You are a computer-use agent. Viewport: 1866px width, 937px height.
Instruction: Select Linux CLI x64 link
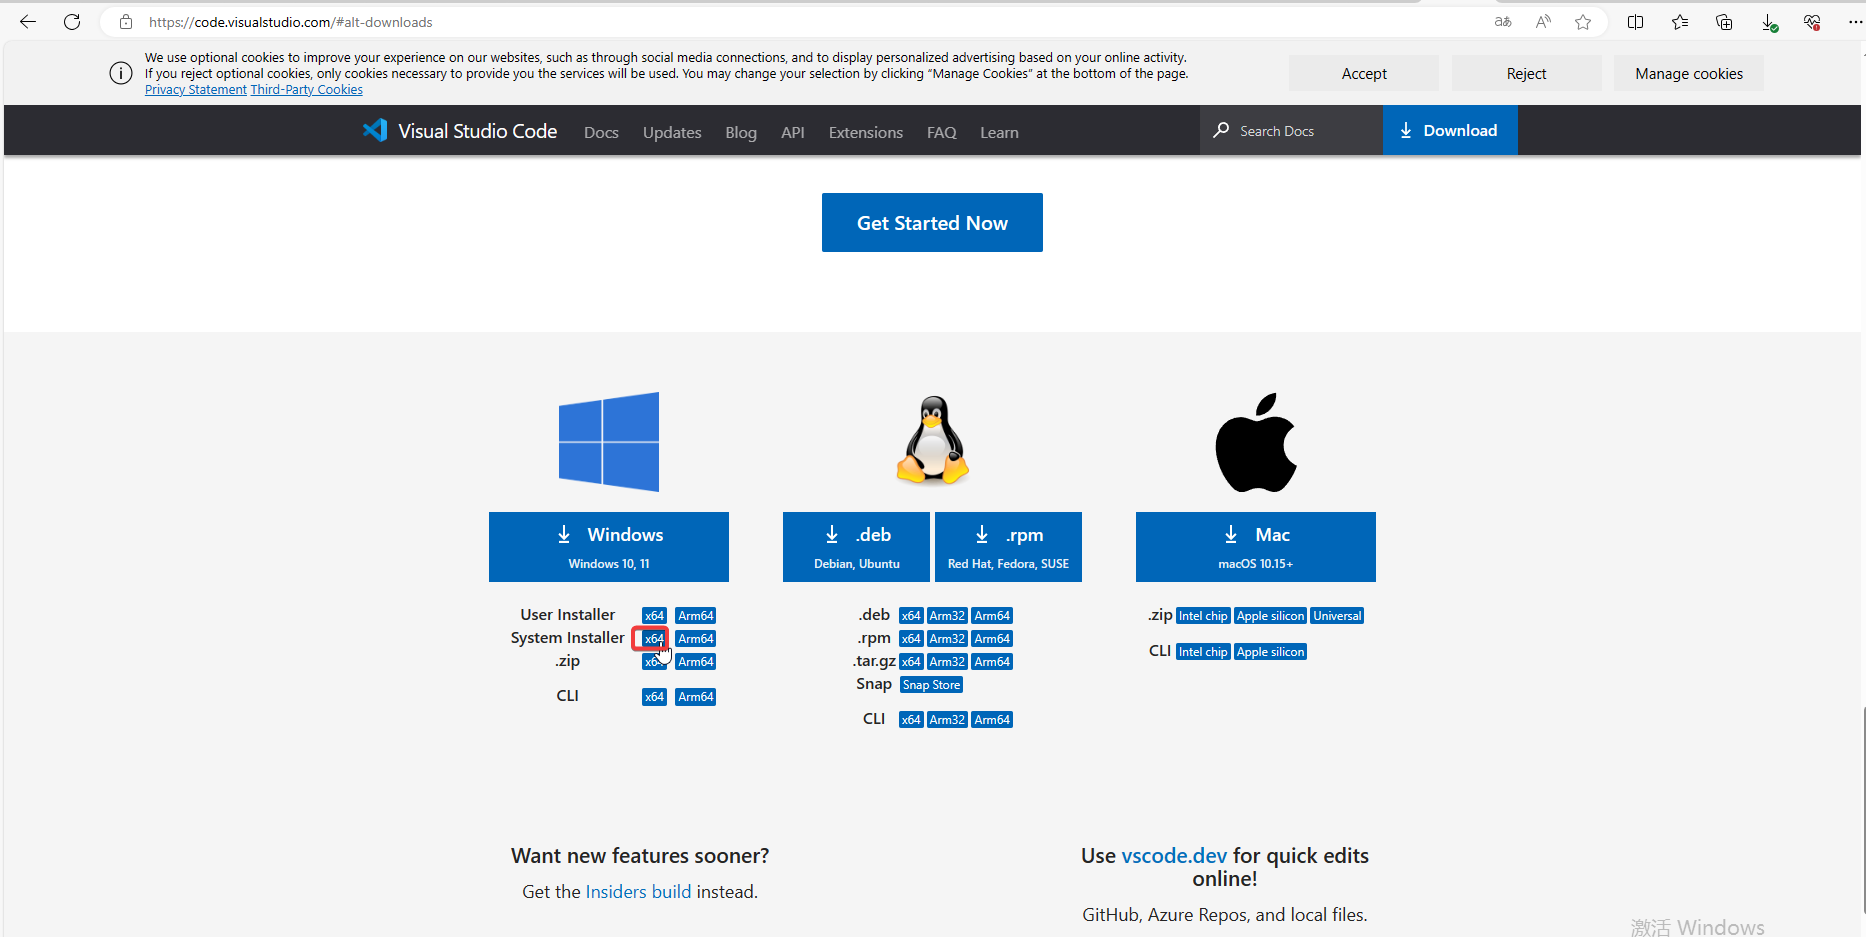(911, 720)
